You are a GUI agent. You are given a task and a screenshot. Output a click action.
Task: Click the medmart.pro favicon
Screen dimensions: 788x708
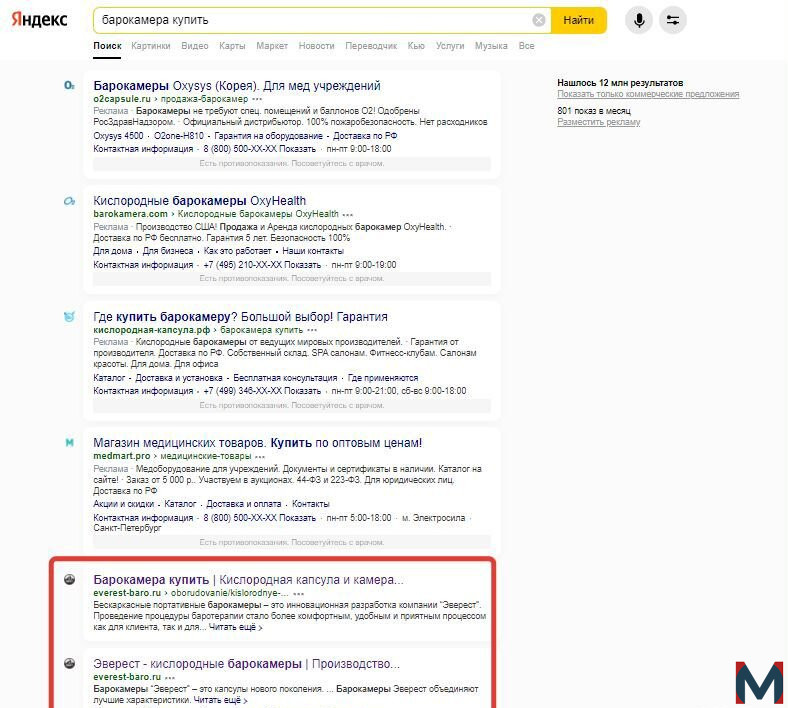(x=69, y=443)
